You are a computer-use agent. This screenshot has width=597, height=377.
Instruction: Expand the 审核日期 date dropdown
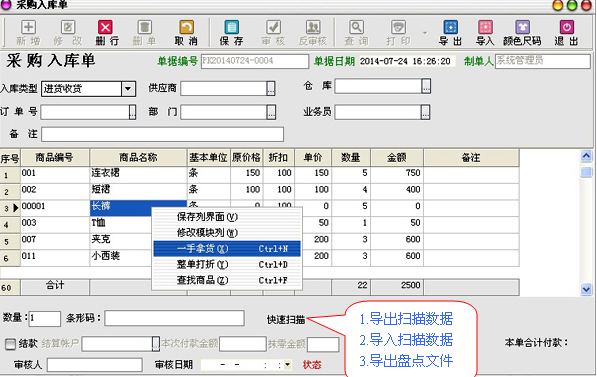tap(287, 365)
